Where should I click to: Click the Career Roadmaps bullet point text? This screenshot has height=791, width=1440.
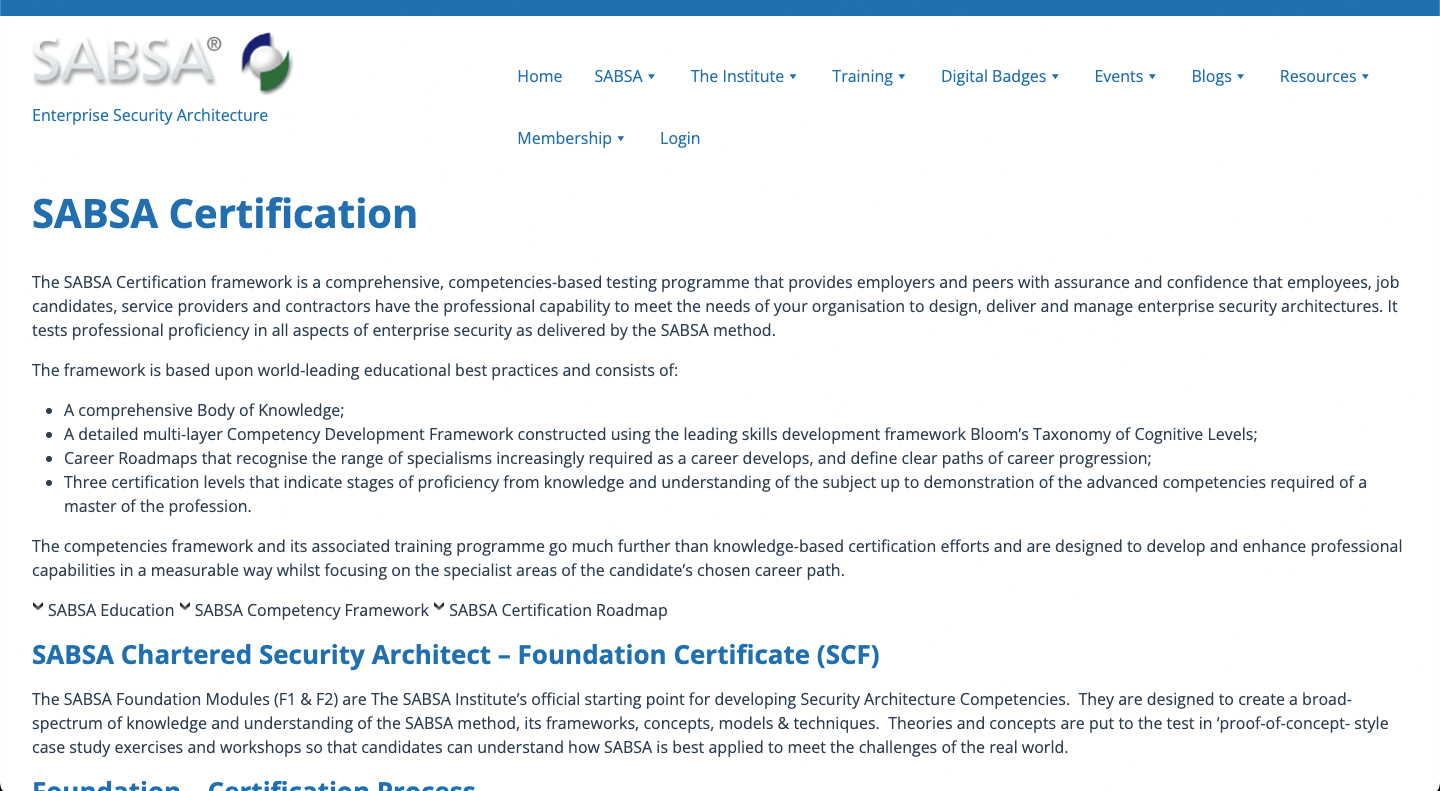coord(608,458)
